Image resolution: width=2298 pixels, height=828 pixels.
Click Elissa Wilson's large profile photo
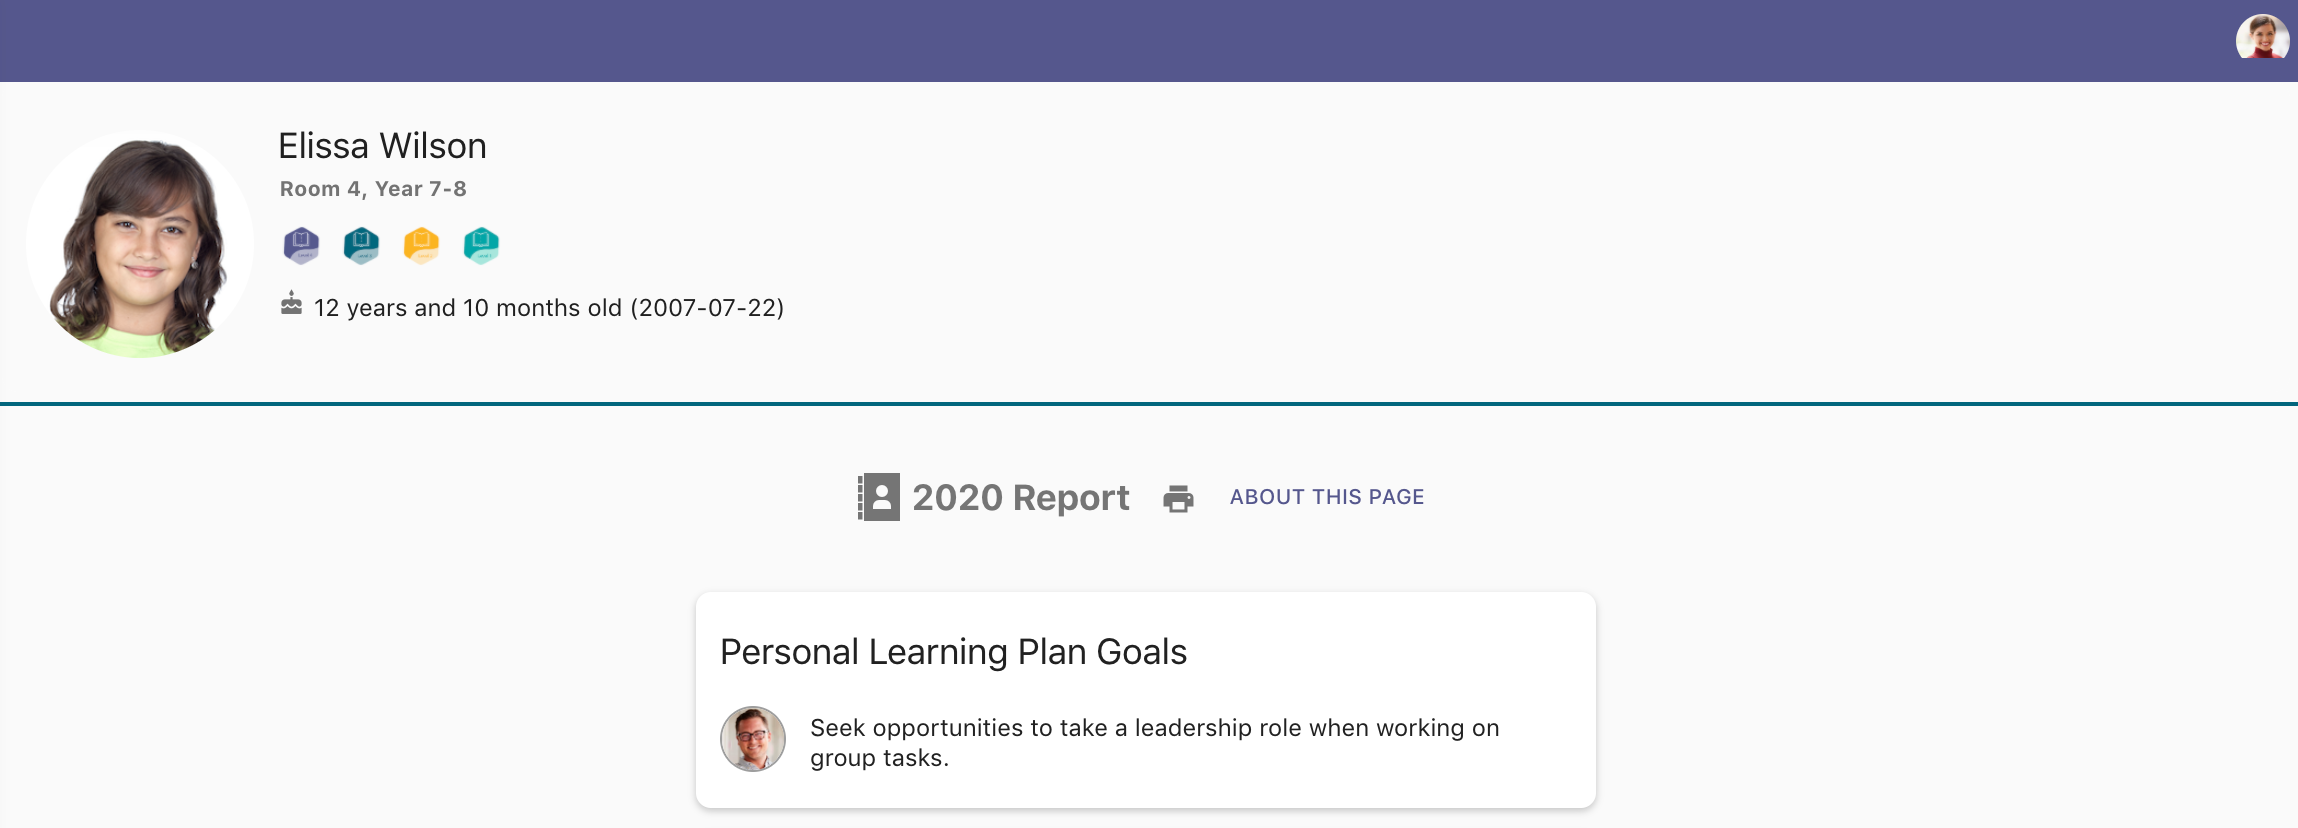[140, 245]
